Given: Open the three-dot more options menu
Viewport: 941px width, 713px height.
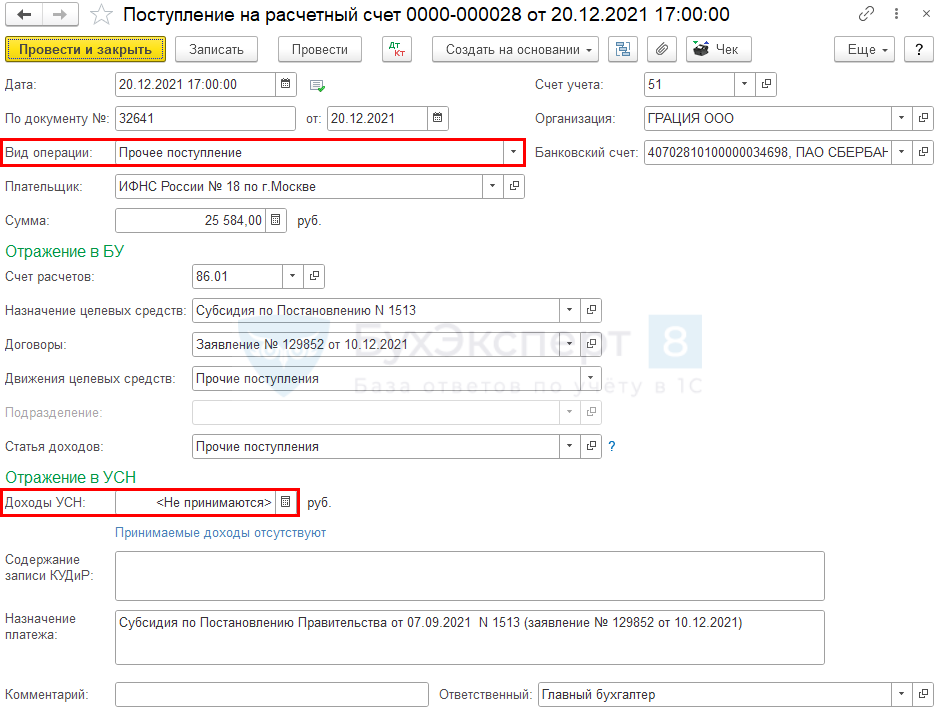Looking at the screenshot, I should (897, 14).
